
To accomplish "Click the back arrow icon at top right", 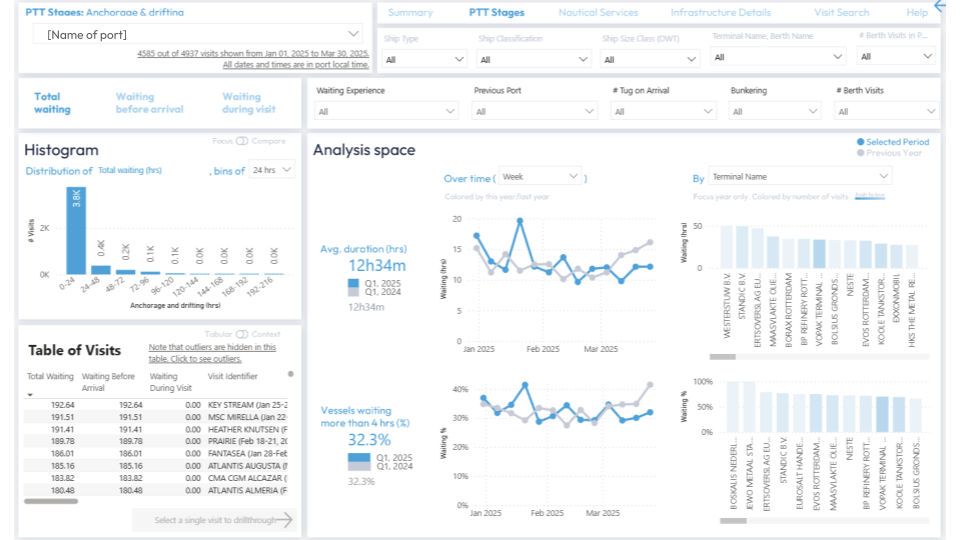I will coord(939,6).
